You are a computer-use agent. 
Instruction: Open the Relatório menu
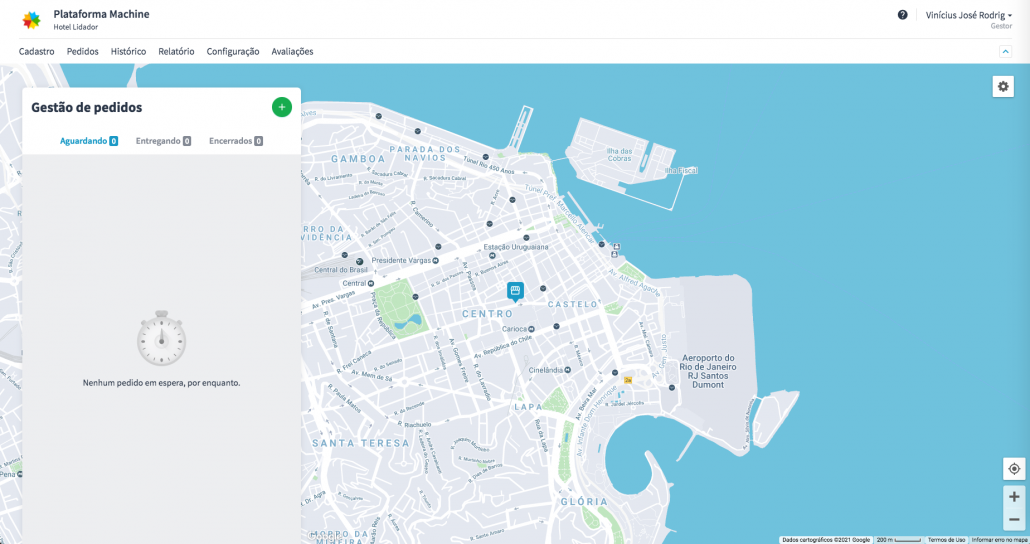176,51
